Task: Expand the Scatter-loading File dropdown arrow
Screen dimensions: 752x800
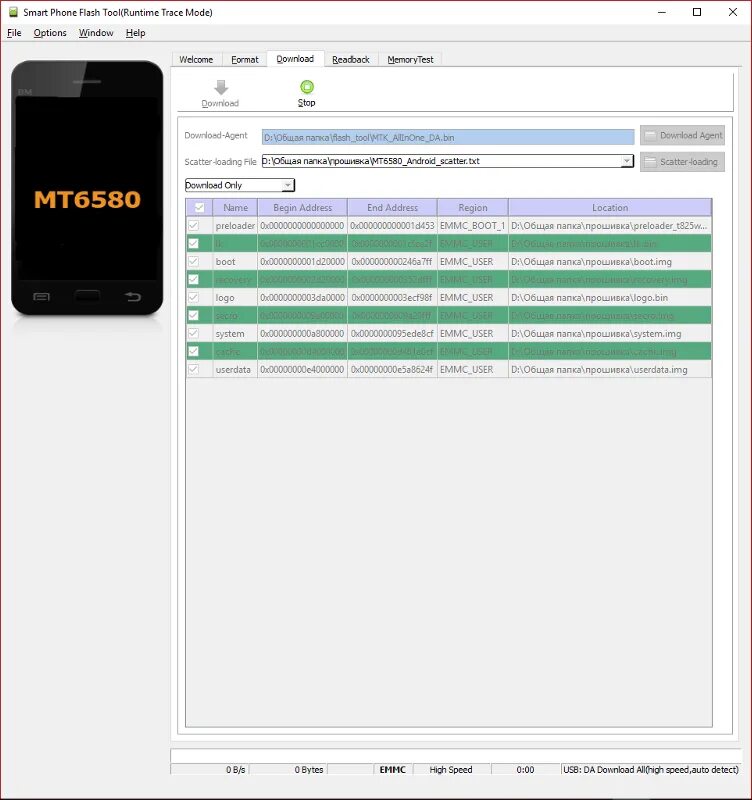Action: (627, 161)
